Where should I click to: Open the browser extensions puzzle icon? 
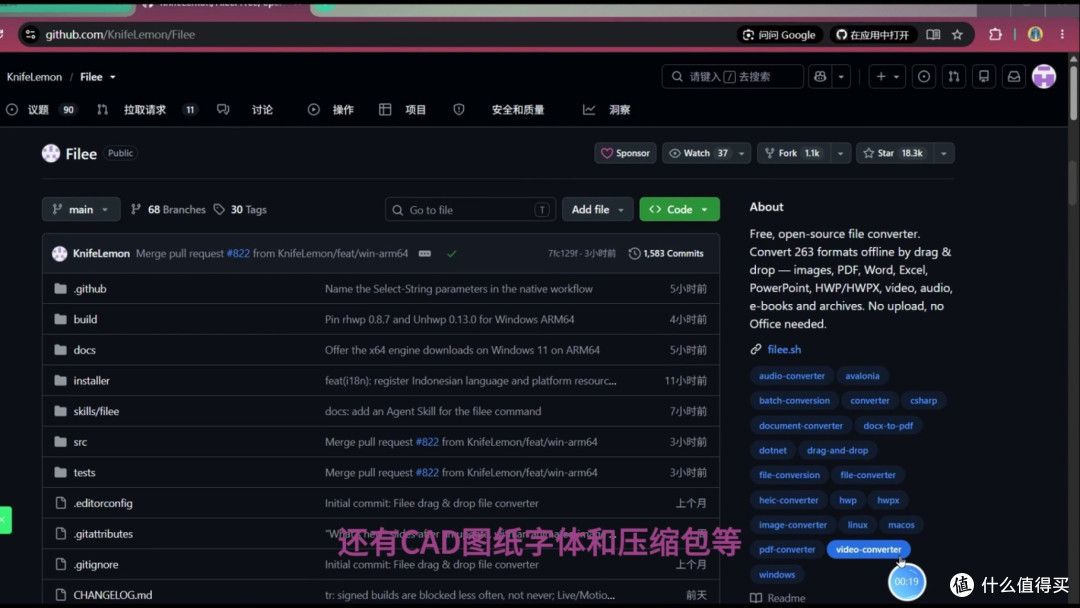(995, 34)
